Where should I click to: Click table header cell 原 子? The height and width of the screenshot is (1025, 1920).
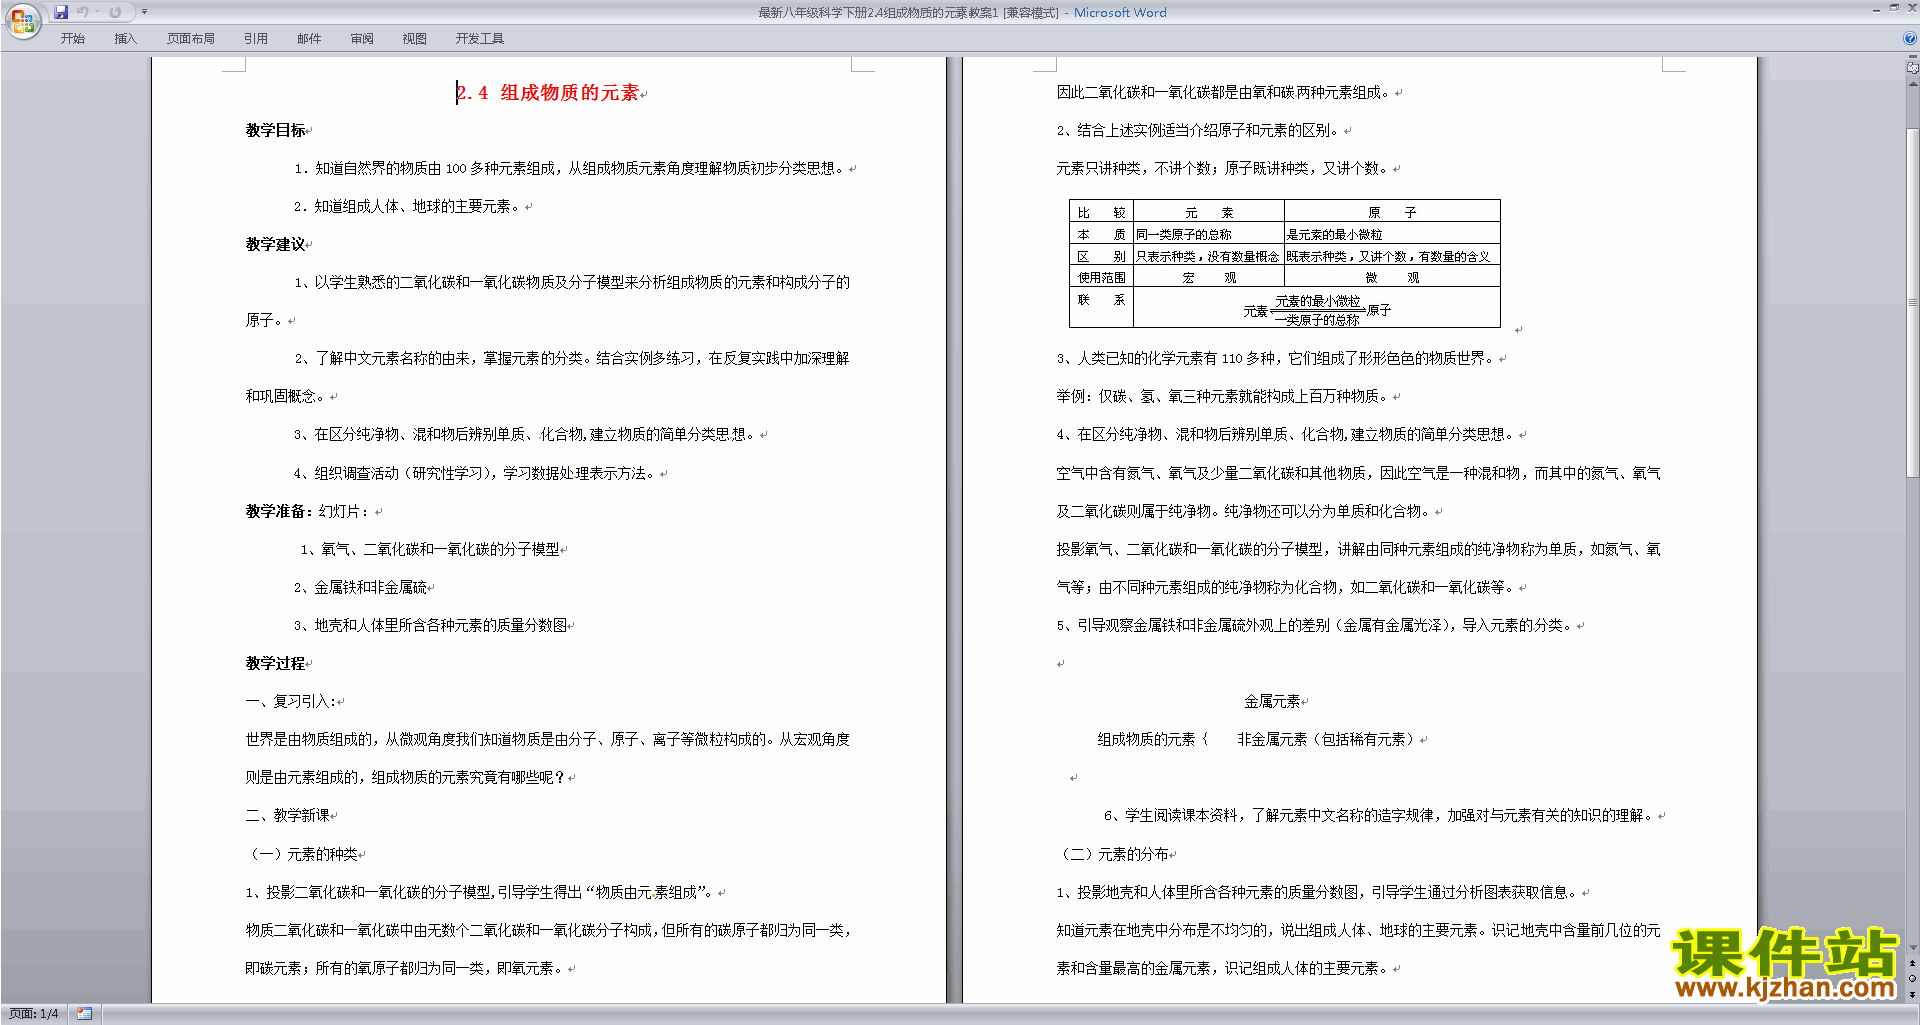(1392, 212)
